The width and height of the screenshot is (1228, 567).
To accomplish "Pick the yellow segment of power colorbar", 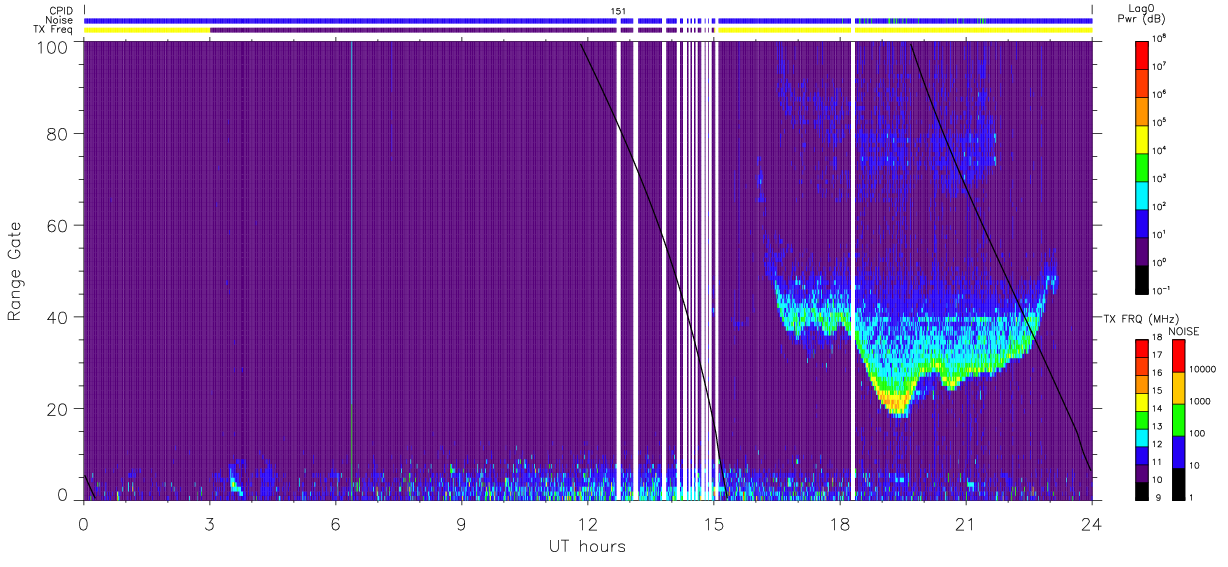I will click(x=1143, y=137).
